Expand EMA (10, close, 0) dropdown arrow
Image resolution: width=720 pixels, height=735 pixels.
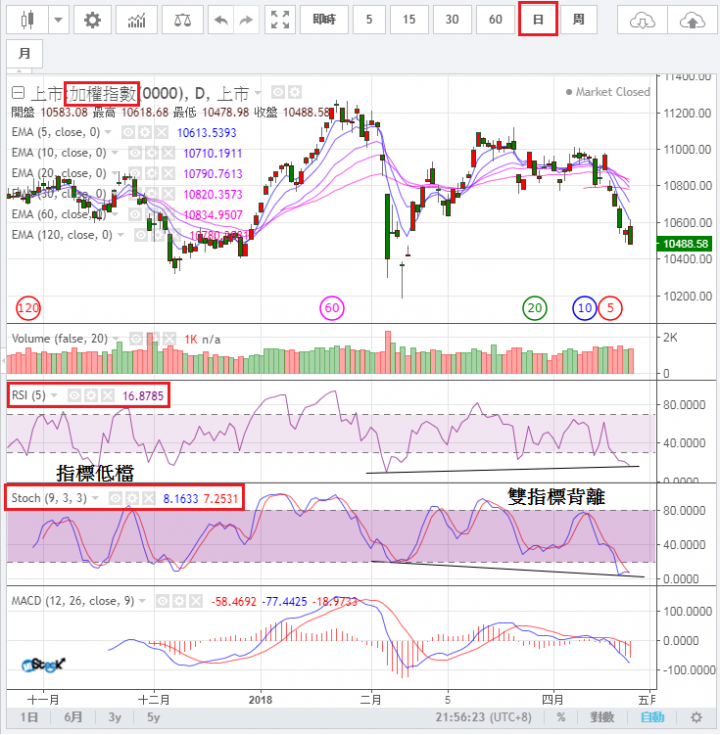tap(114, 153)
